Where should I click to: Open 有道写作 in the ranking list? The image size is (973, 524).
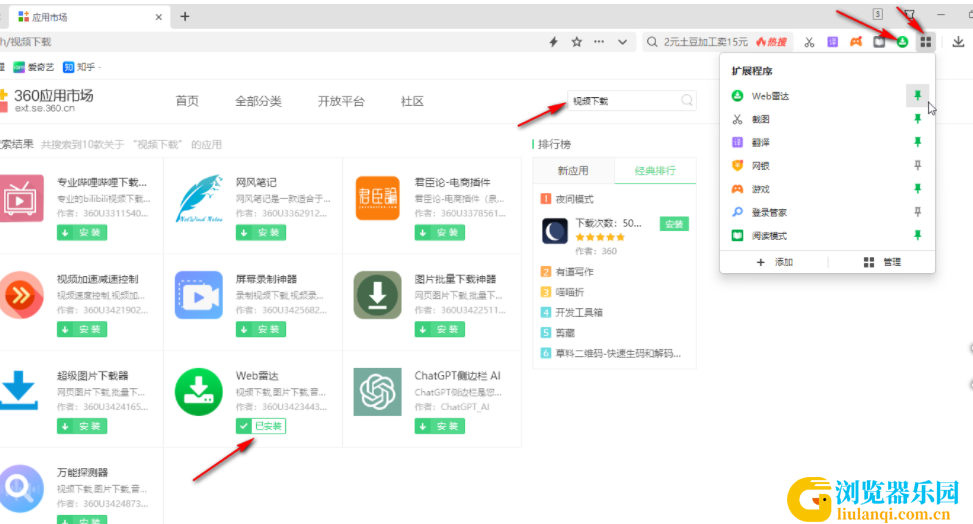(x=574, y=272)
